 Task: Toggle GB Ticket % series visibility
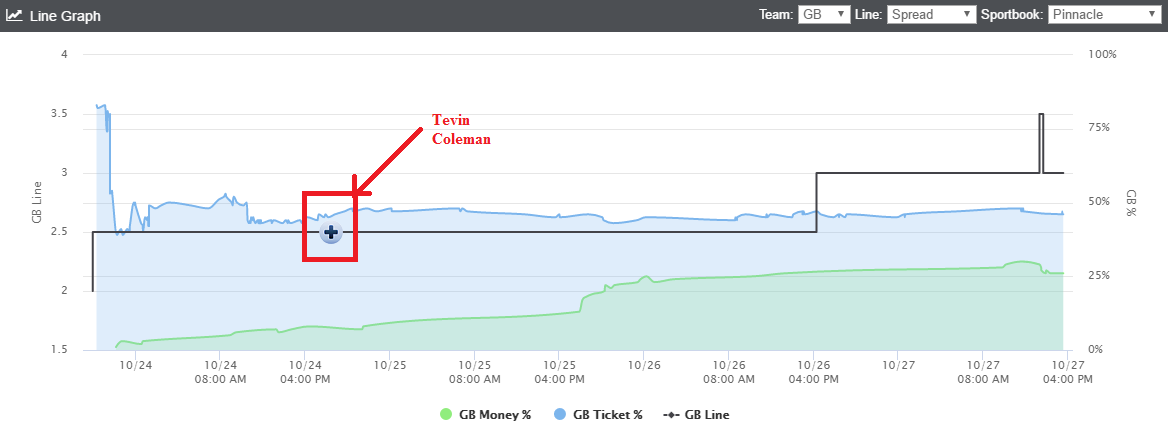click(x=597, y=414)
